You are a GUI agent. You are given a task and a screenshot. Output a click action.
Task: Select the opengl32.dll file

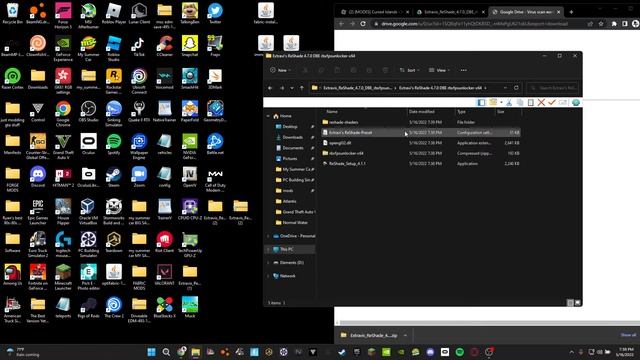(x=420, y=143)
